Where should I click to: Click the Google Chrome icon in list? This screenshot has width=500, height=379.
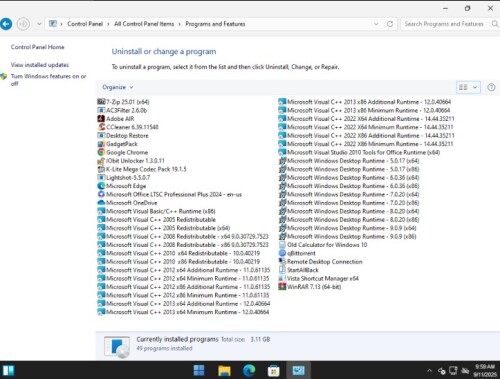[x=101, y=152]
